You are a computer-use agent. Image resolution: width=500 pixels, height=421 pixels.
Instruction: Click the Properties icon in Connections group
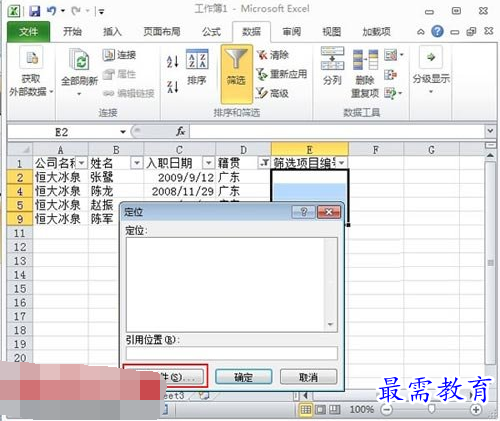109,74
